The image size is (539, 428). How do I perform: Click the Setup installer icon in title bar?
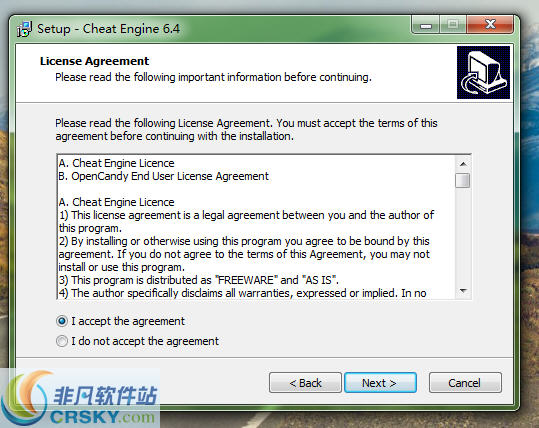click(x=24, y=29)
